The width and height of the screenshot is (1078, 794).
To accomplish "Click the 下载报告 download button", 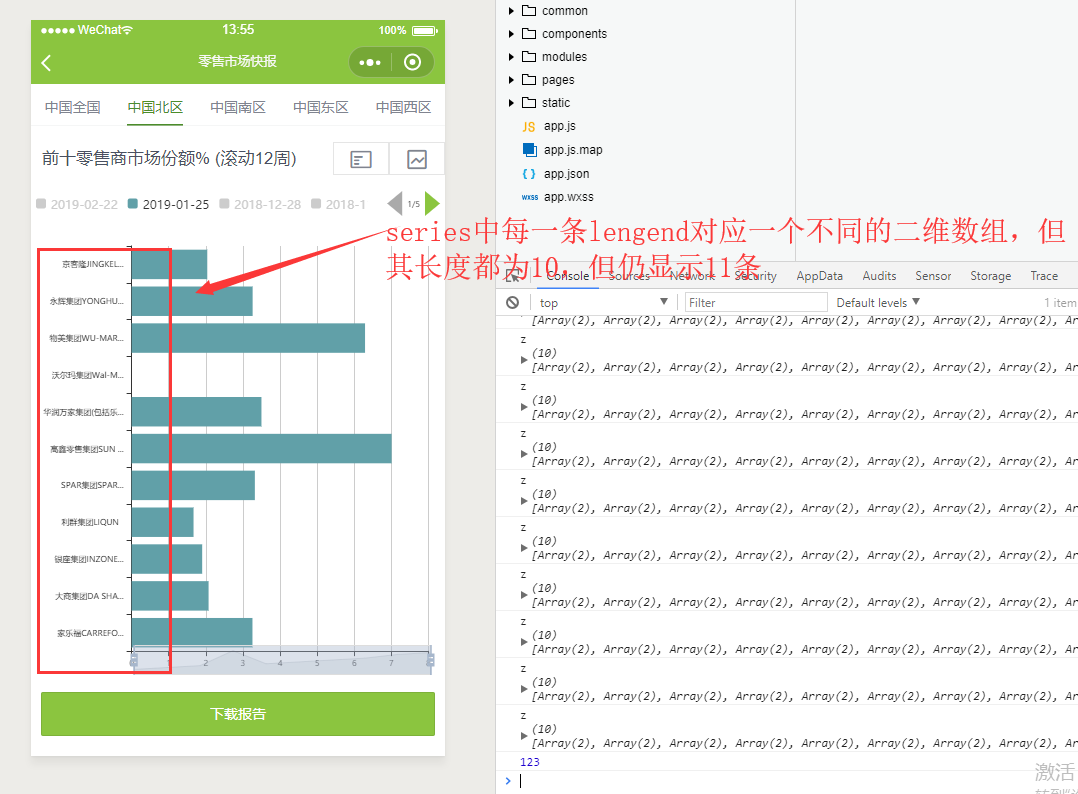I will 238,714.
